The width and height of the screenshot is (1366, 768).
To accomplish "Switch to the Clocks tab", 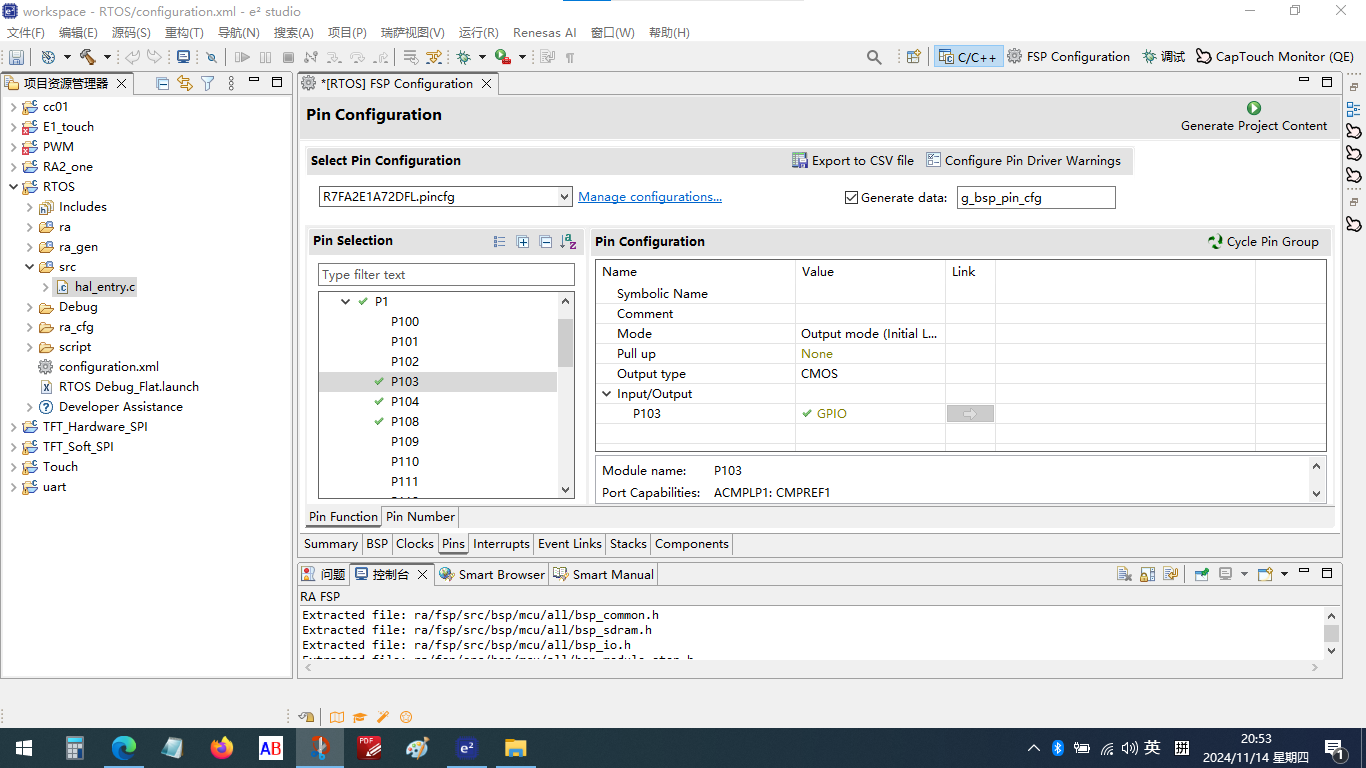I will click(414, 544).
